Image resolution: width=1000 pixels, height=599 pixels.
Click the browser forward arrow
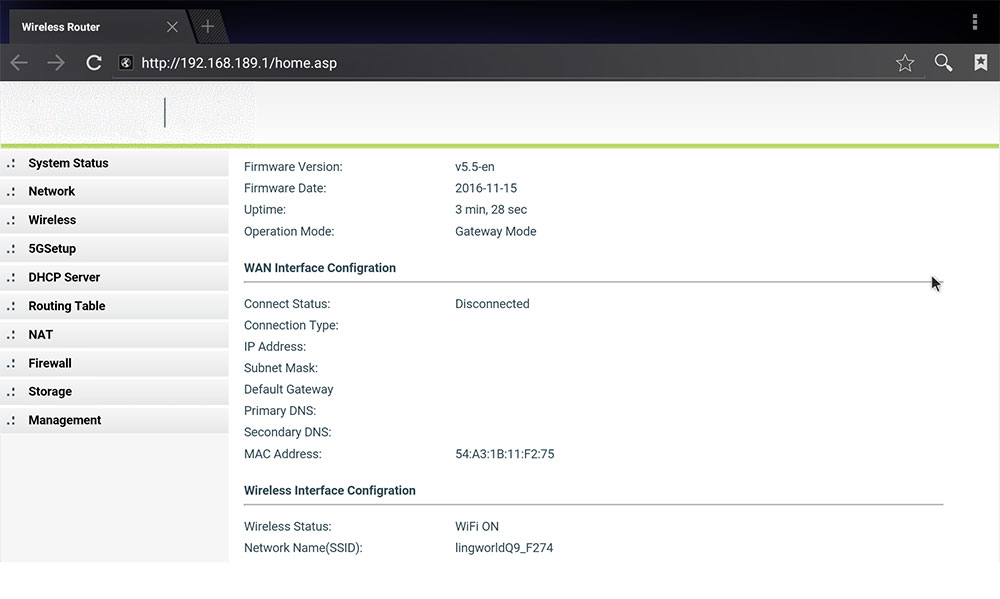(56, 63)
